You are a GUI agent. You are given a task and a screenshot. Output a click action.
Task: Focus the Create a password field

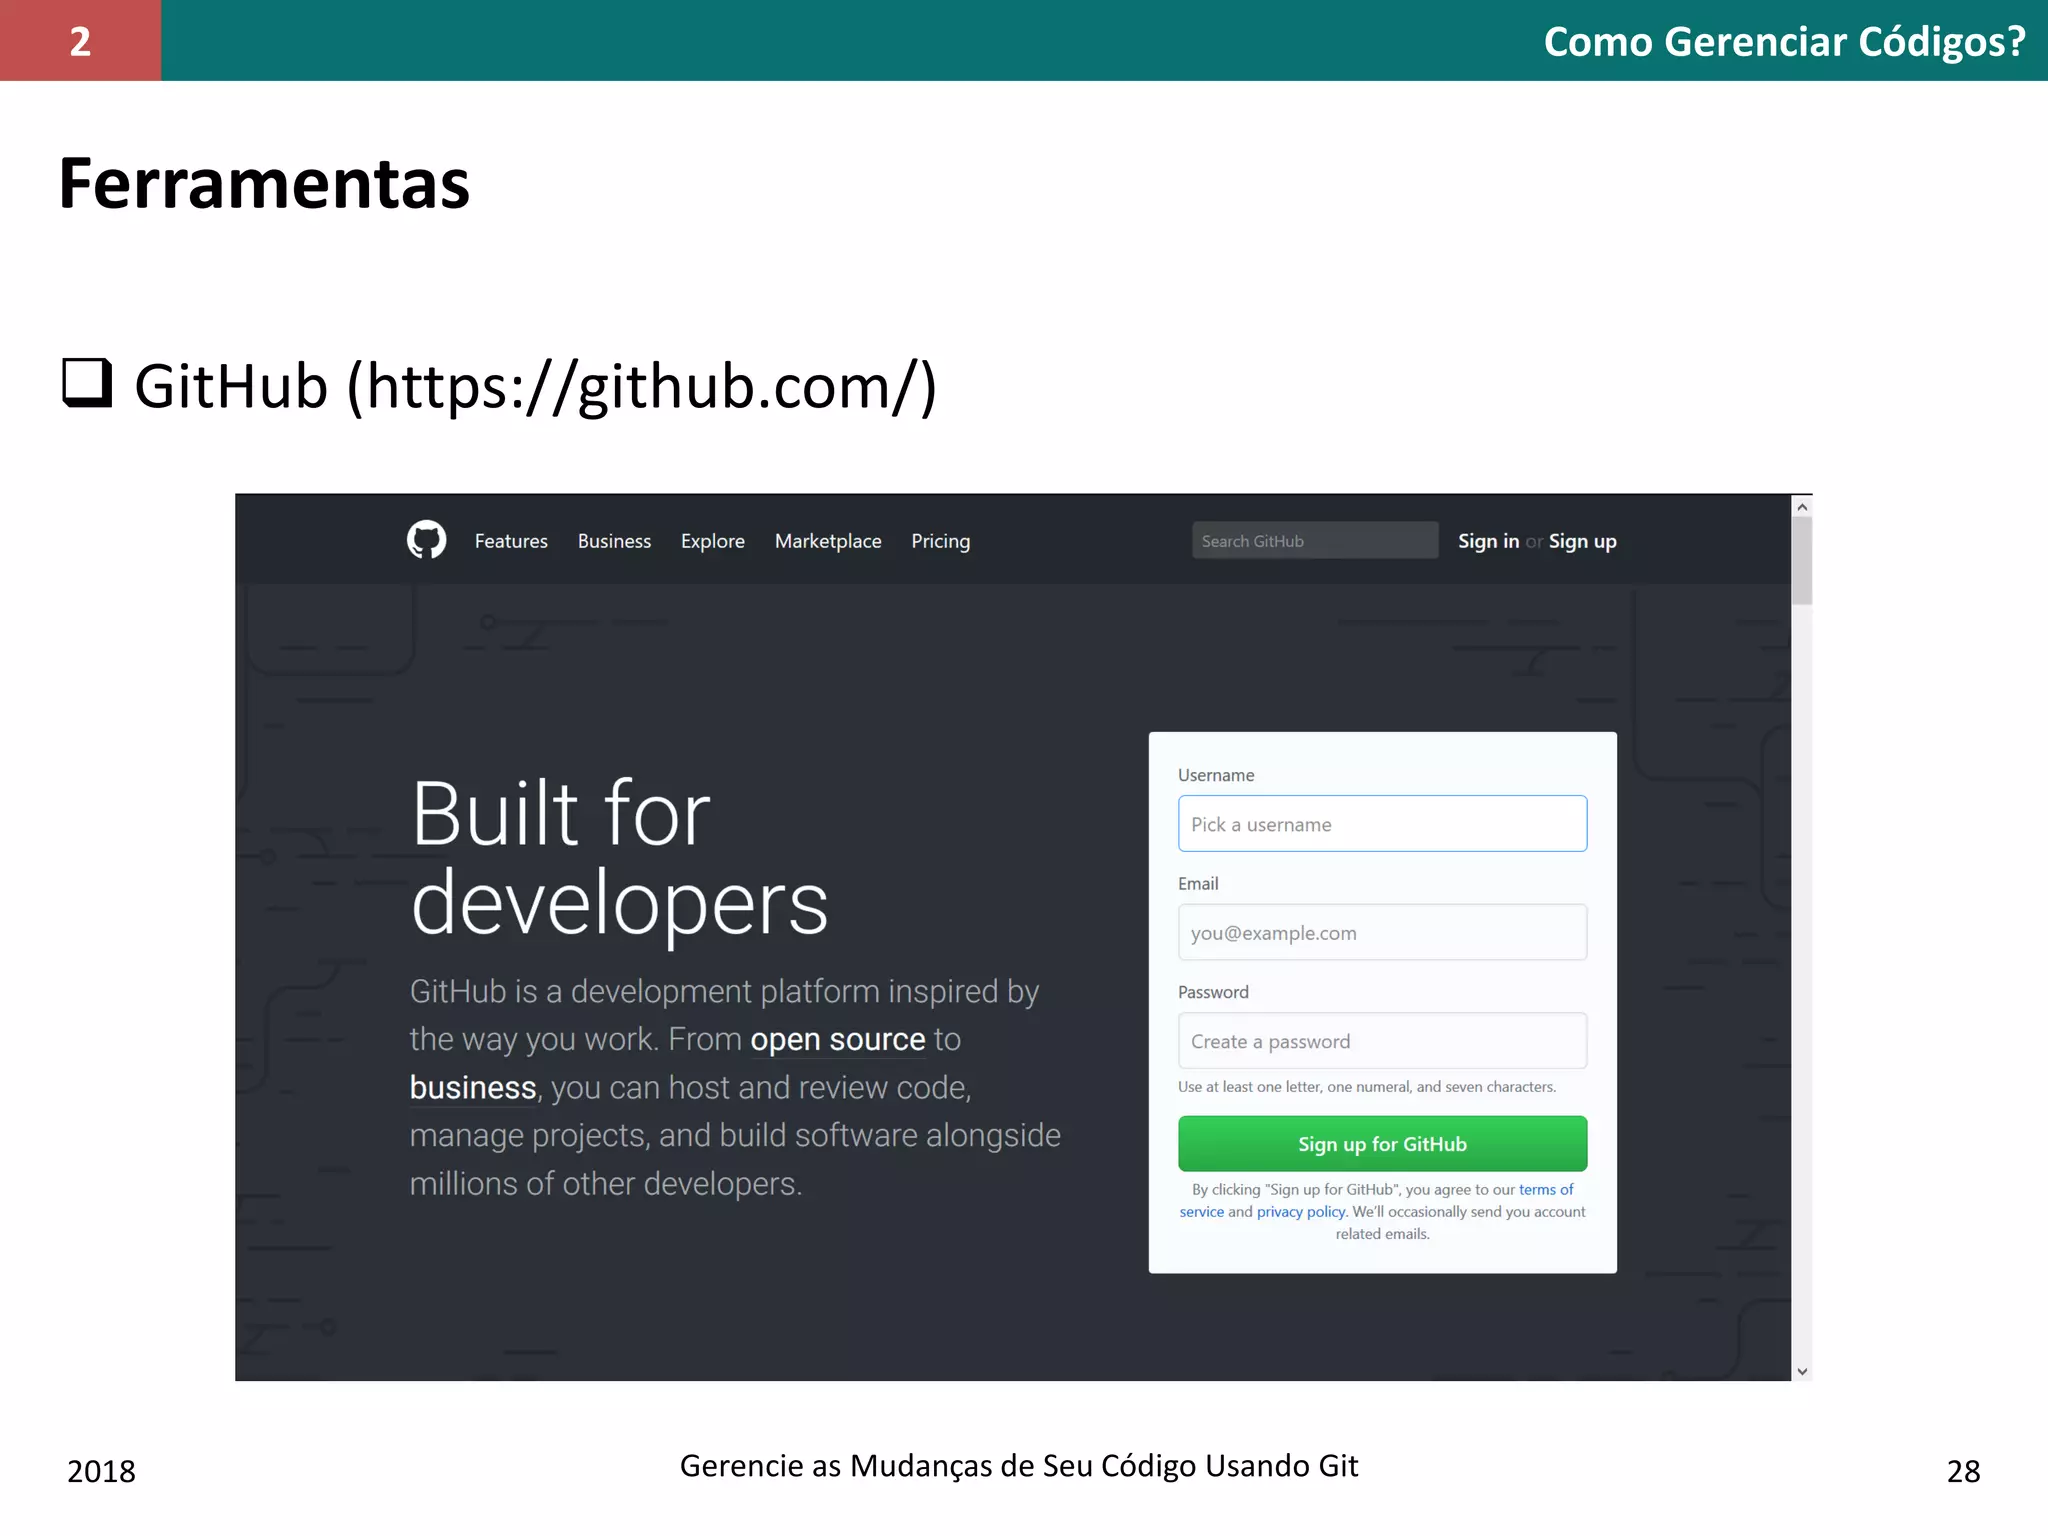click(1382, 1041)
